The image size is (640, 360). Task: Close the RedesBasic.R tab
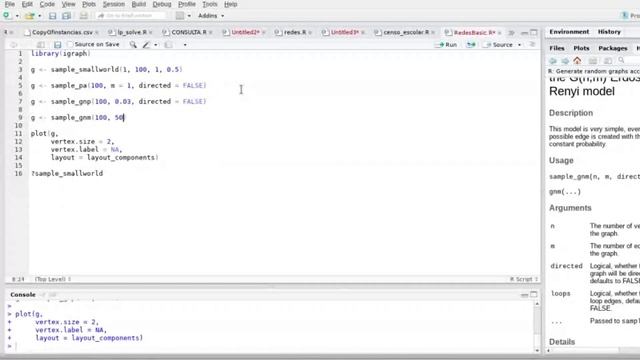pos(499,32)
